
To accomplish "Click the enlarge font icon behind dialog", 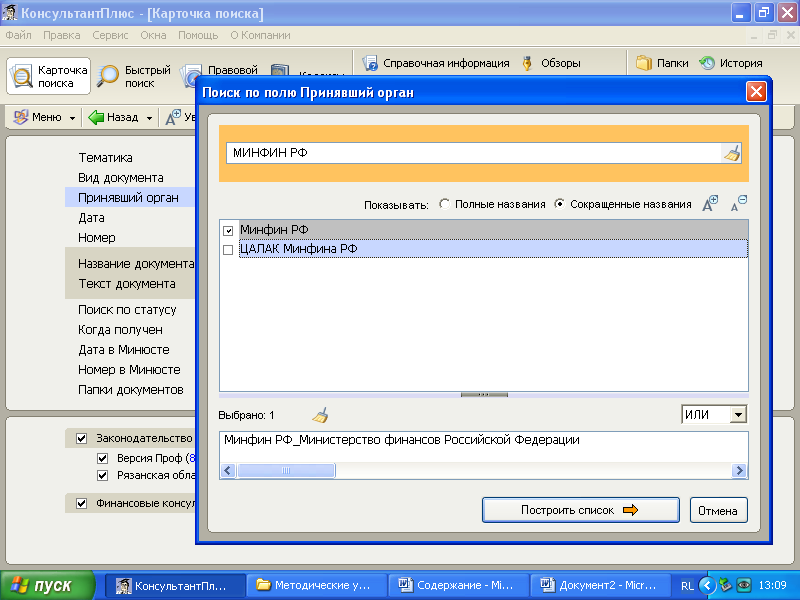I will click(173, 117).
